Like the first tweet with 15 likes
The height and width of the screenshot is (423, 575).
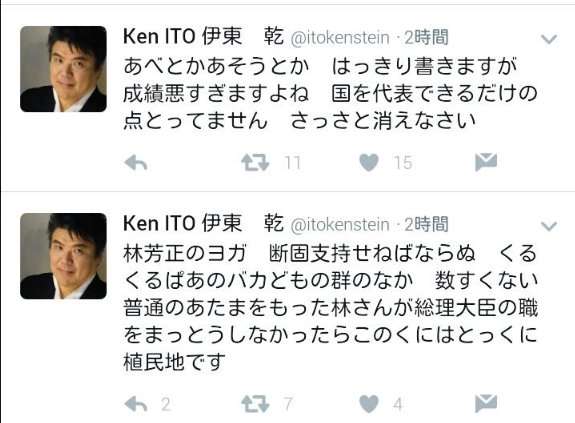[369, 163]
